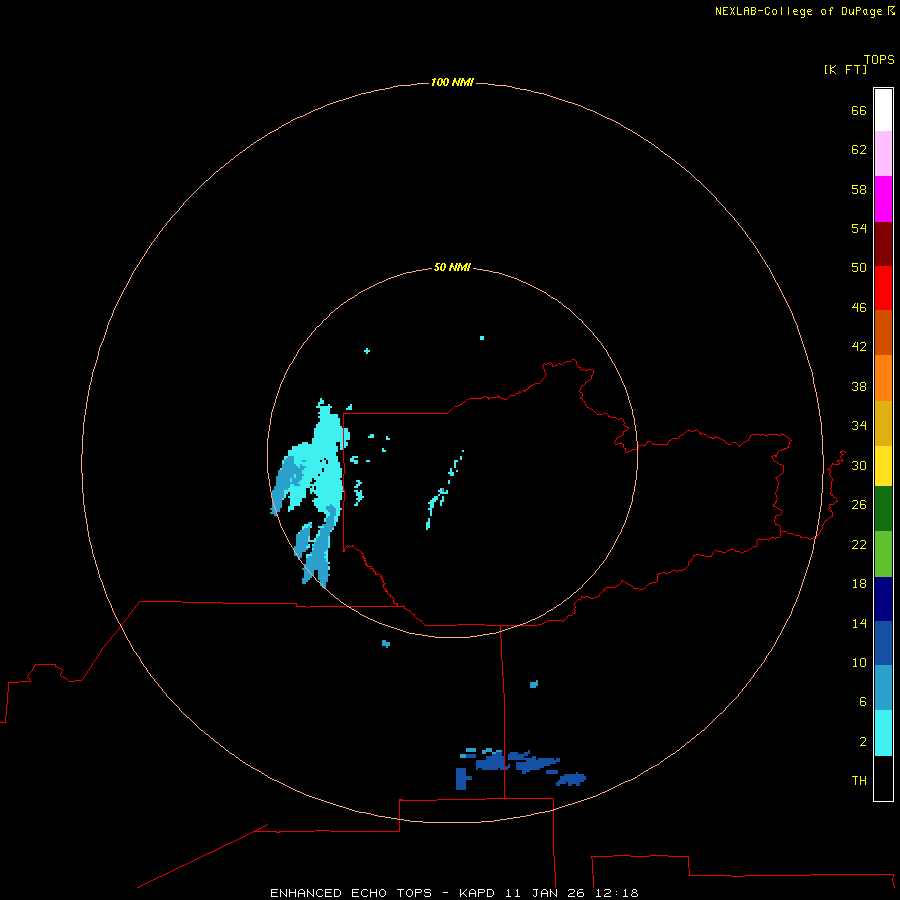
Task: Click the legend value 50
Action: 859,267
